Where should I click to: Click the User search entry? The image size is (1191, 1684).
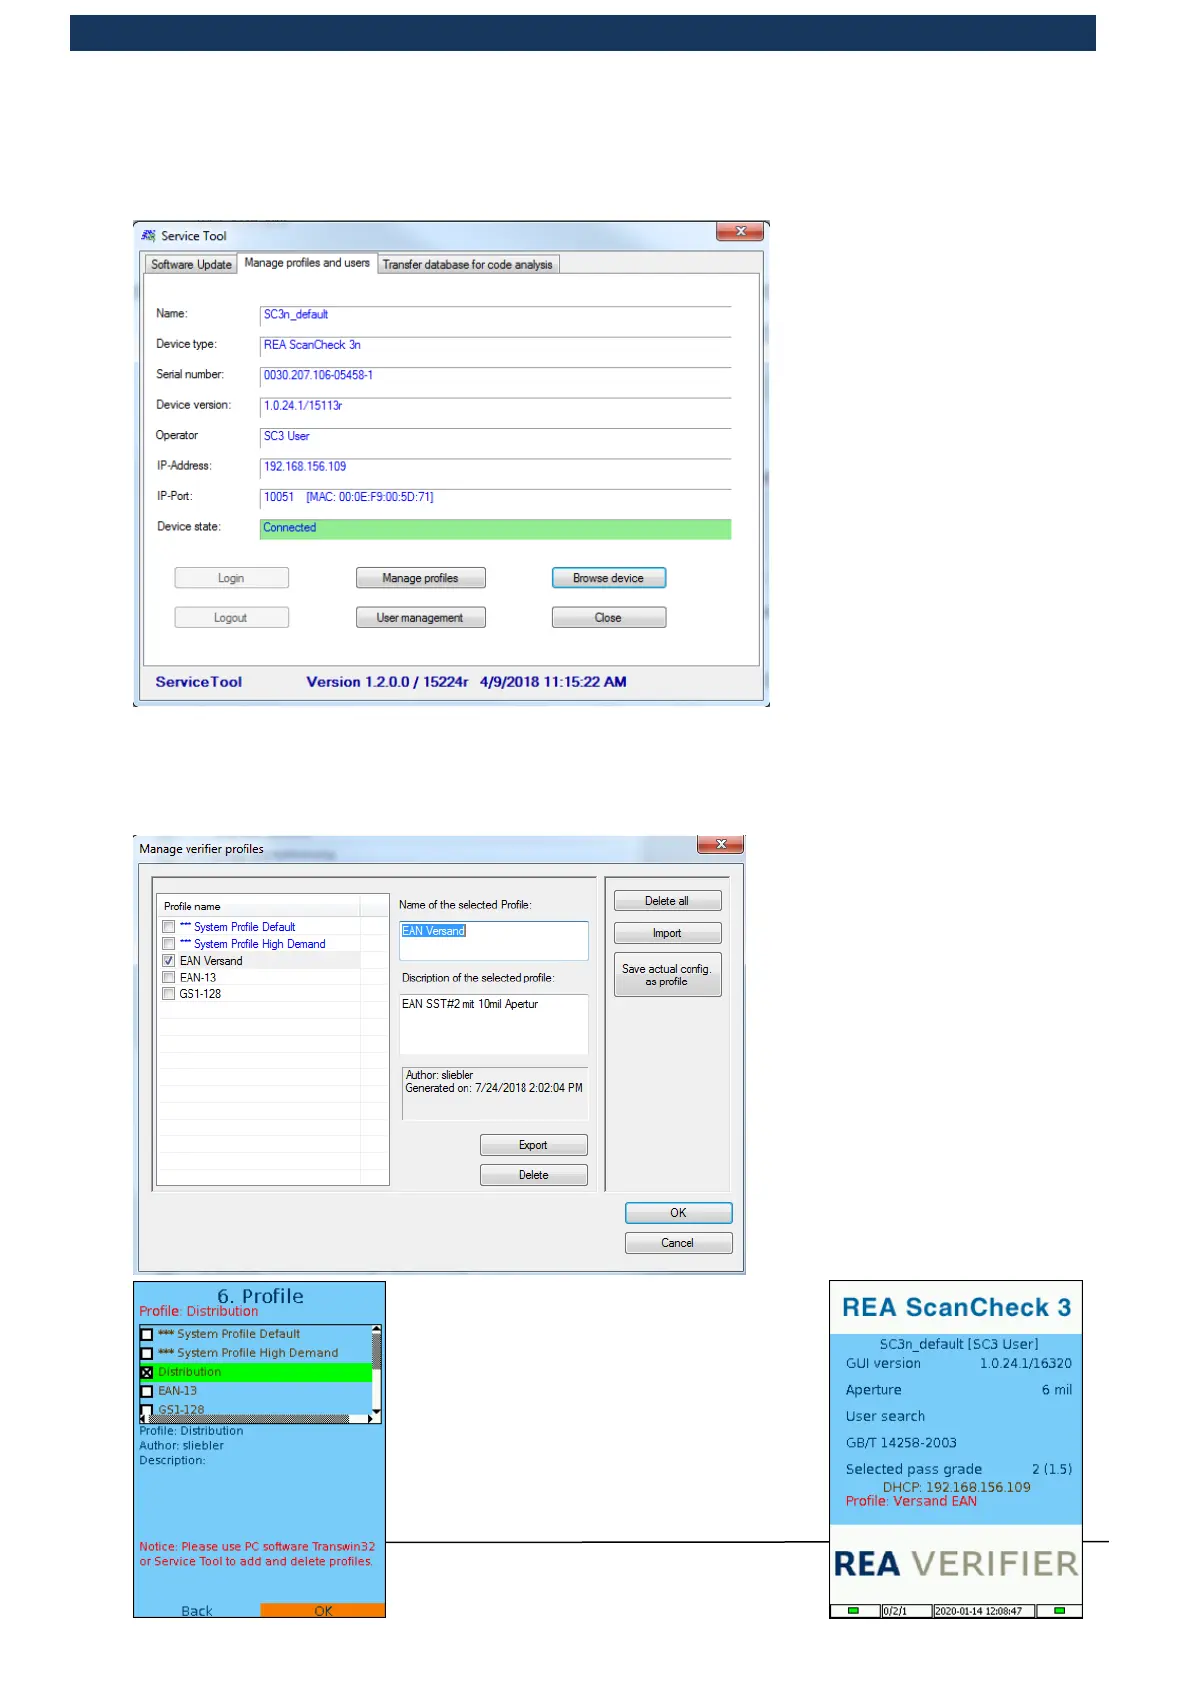click(885, 1416)
